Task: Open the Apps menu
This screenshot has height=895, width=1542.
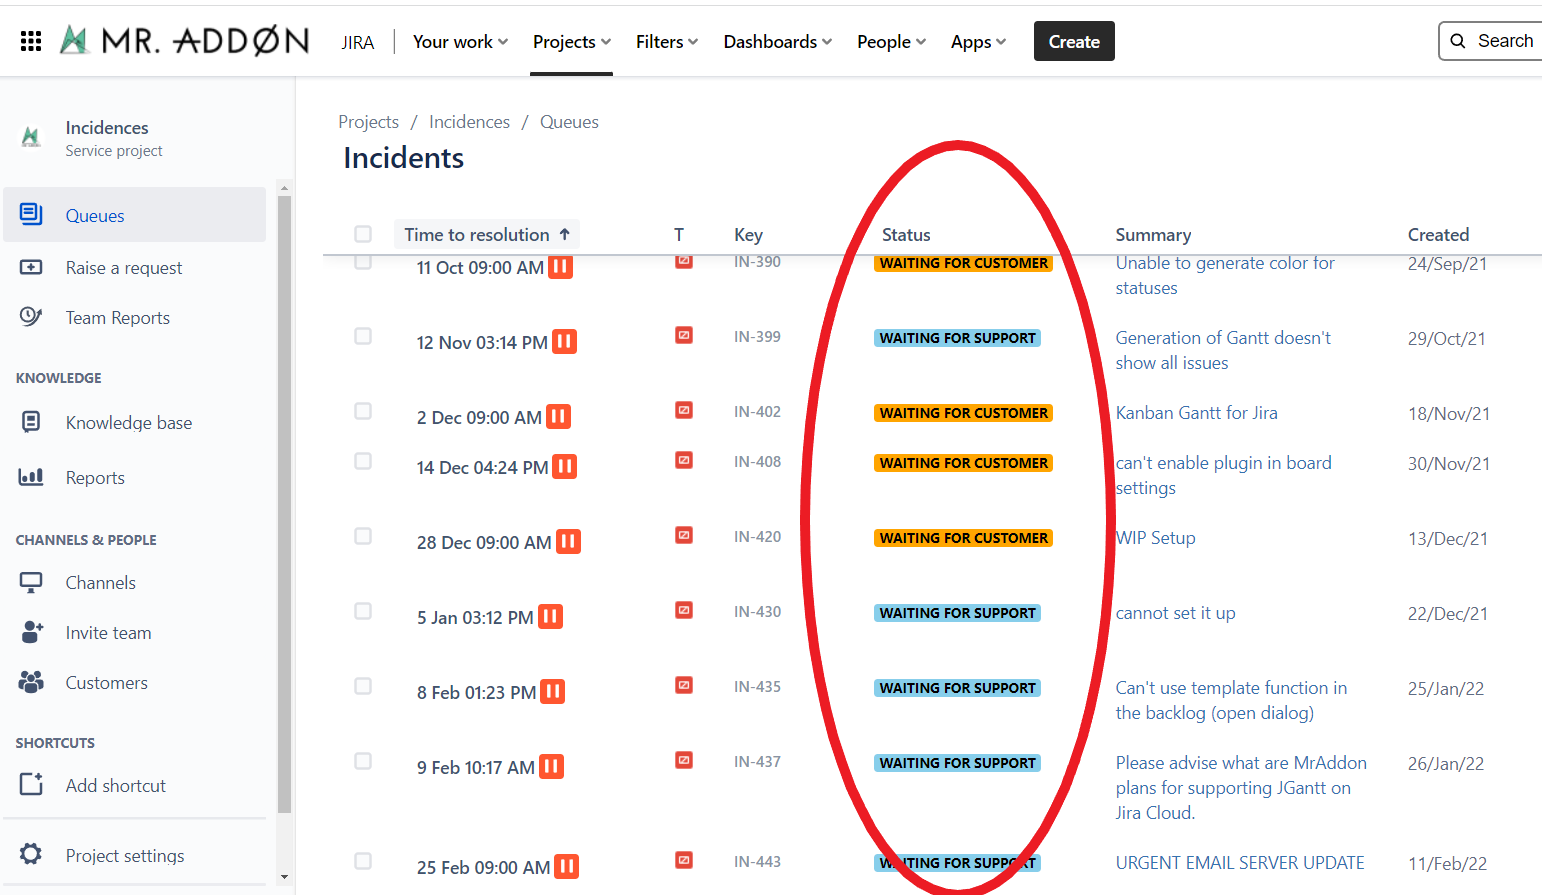Action: pos(977,42)
